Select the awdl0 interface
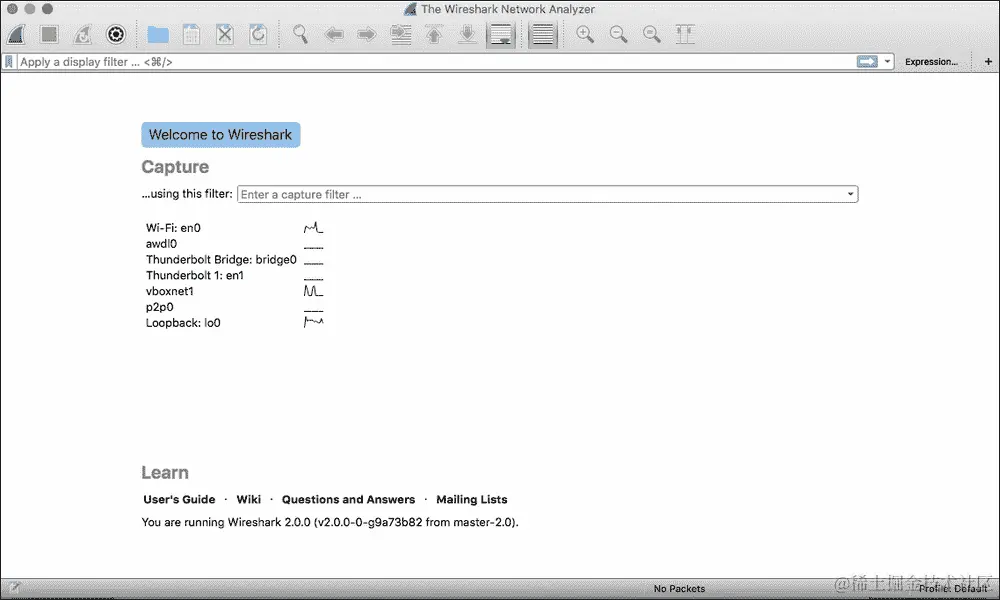 point(161,244)
